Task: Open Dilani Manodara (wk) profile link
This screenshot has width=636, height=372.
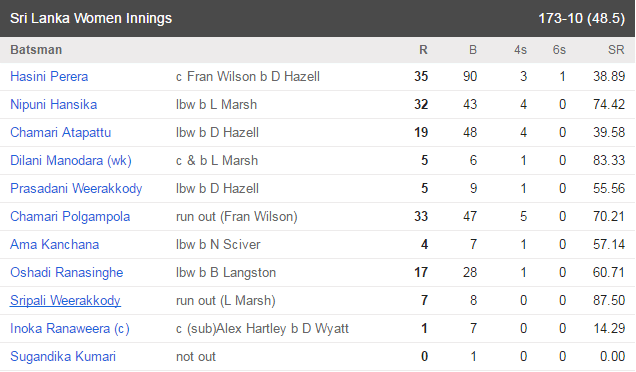Action: [71, 160]
